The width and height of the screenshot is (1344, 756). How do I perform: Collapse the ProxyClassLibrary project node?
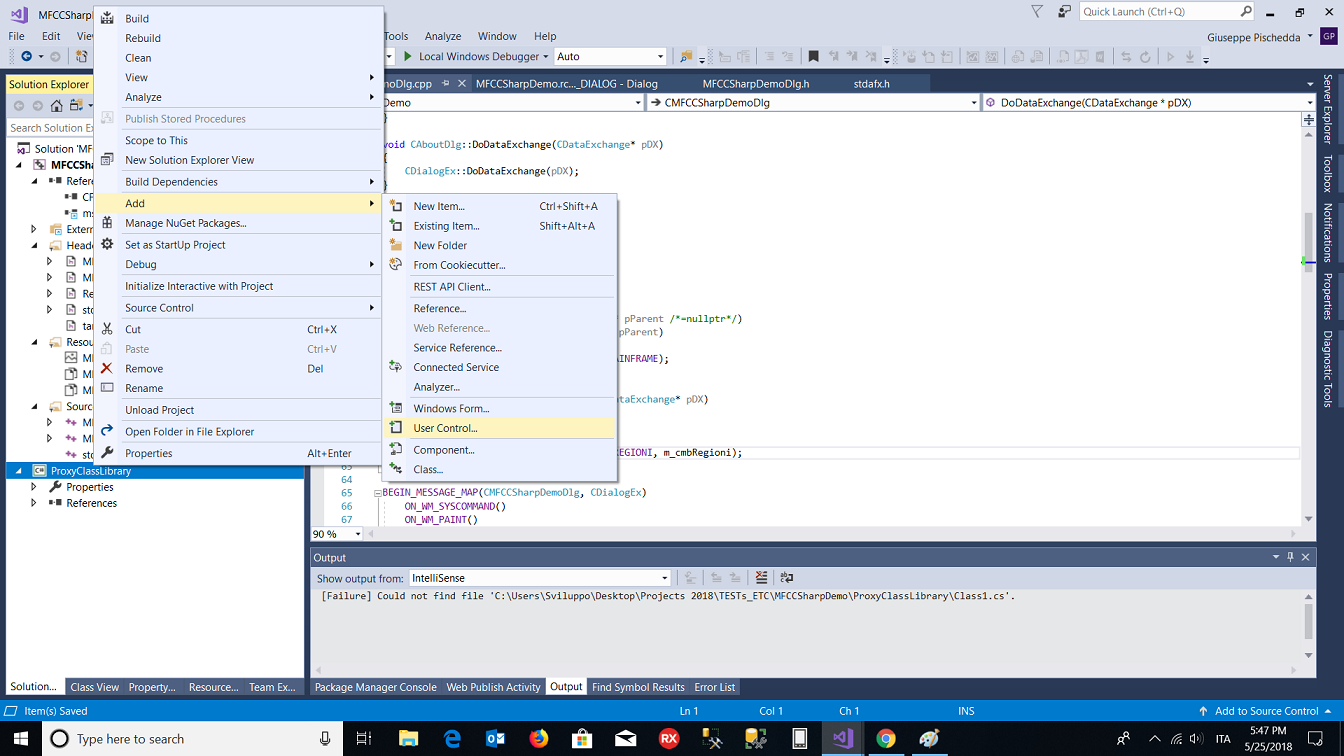[19, 471]
